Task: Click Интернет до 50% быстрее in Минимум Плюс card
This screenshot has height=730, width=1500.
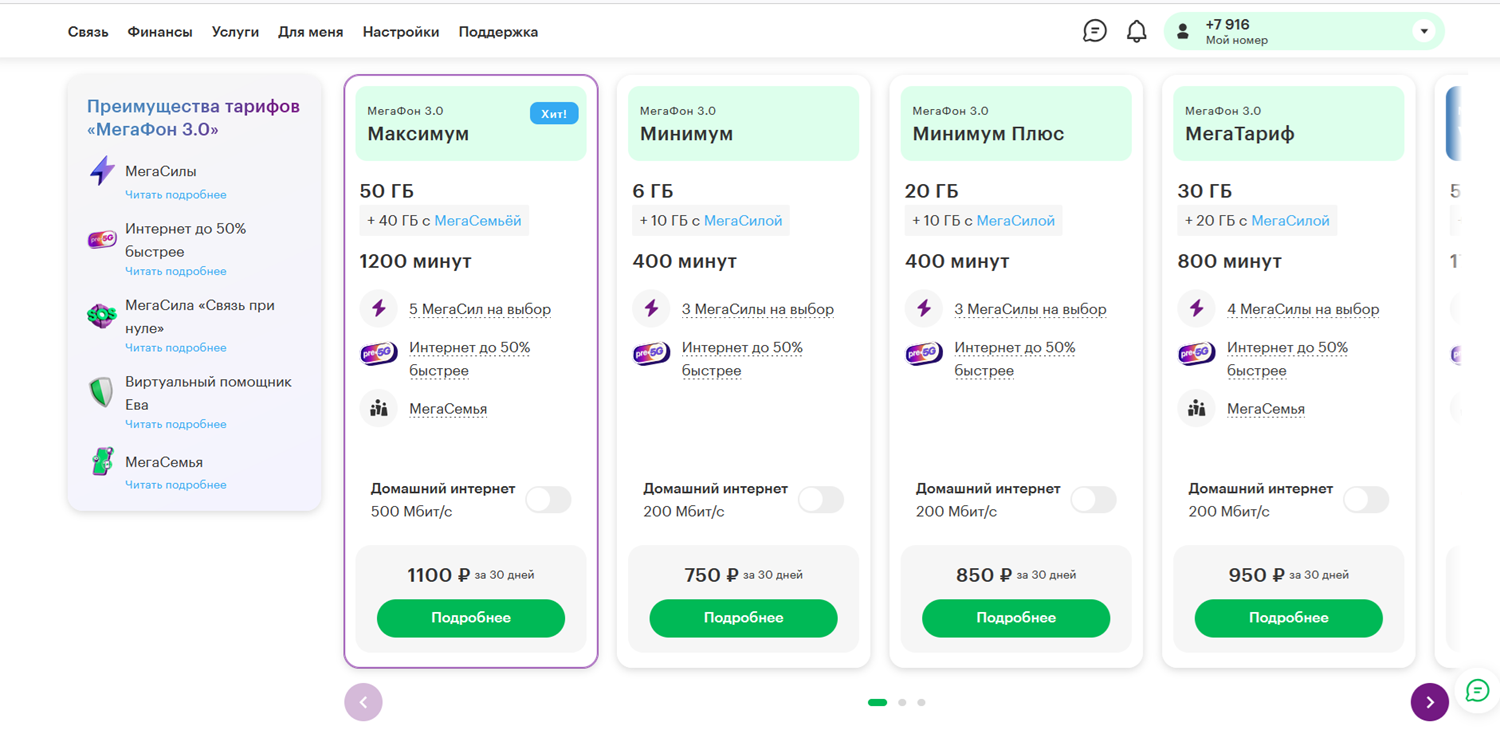Action: [1015, 359]
